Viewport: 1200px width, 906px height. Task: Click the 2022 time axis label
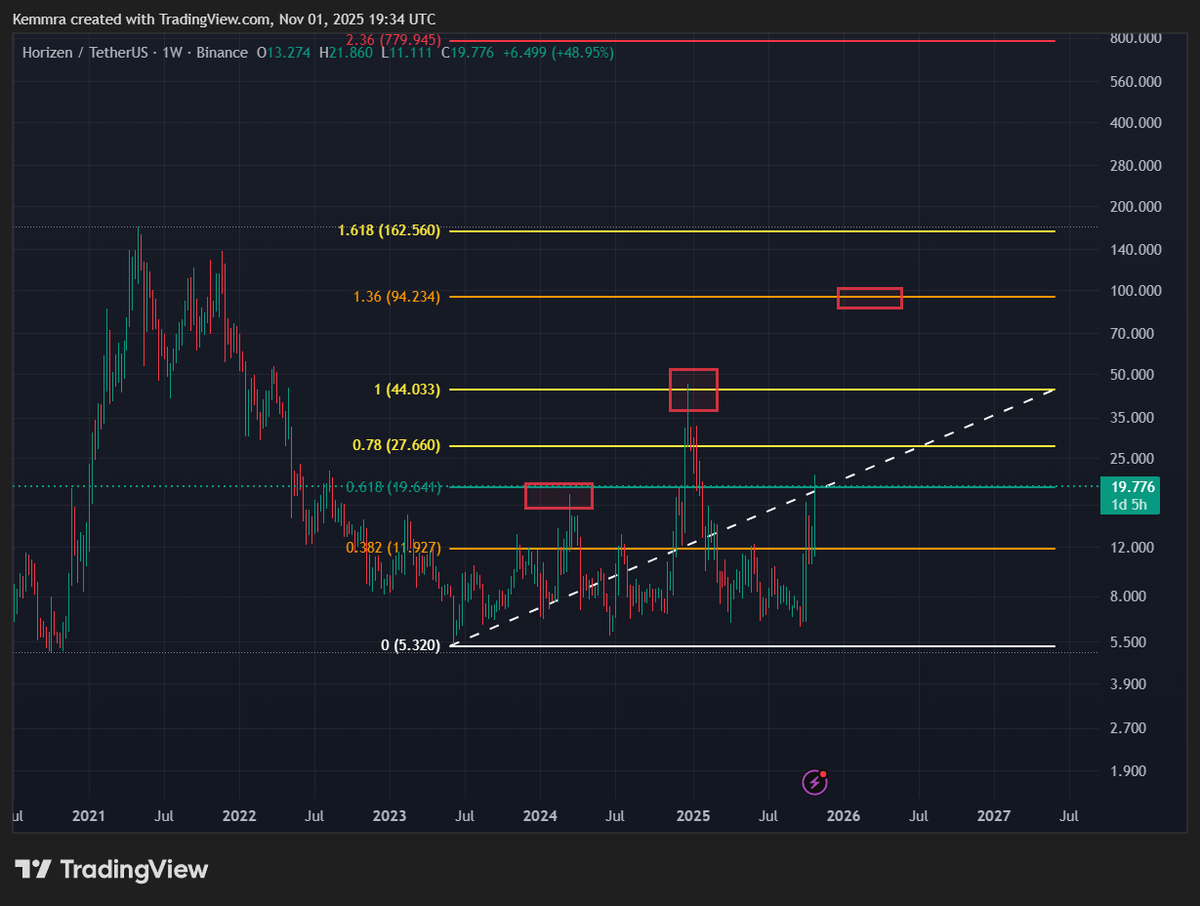coord(239,816)
